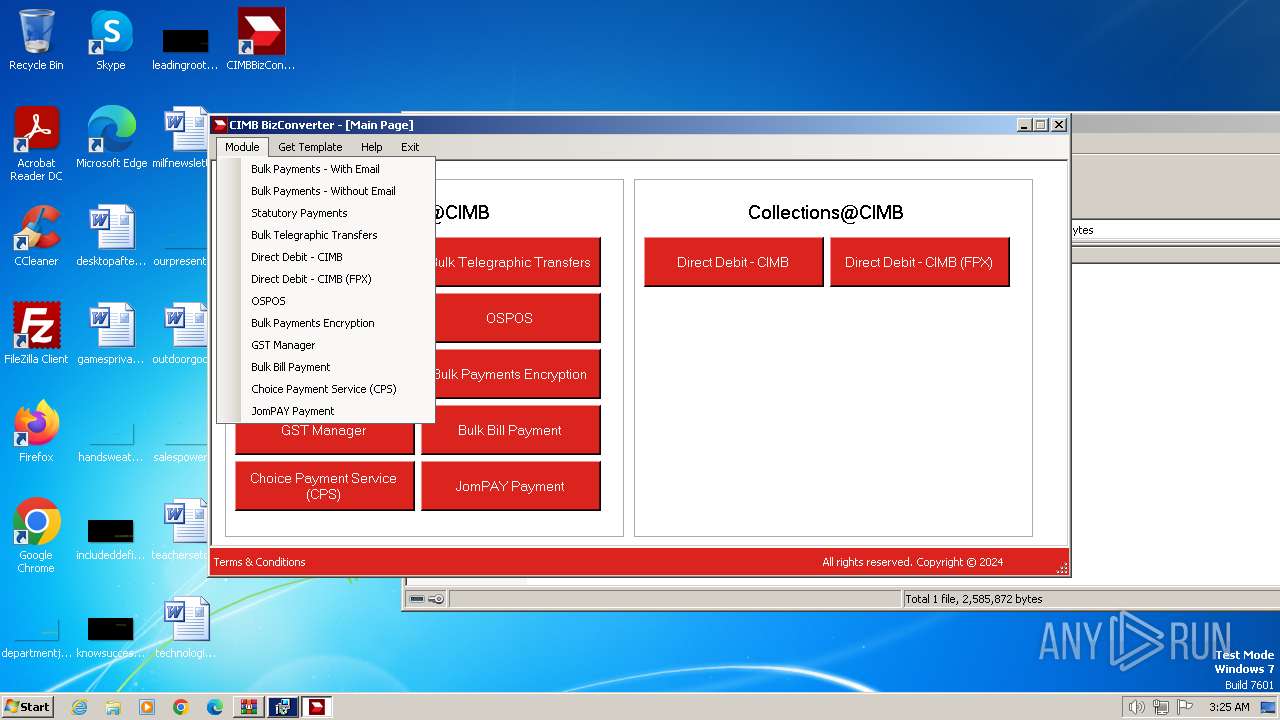Launch Skype from the desktop
The image size is (1280, 720).
pos(111,40)
